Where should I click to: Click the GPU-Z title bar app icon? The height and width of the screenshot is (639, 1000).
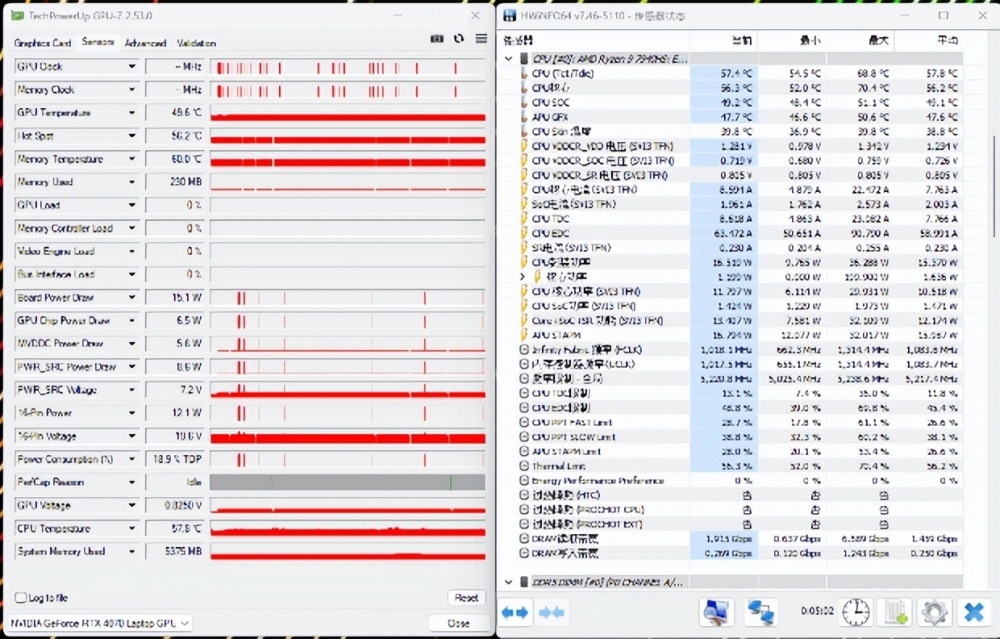click(17, 15)
